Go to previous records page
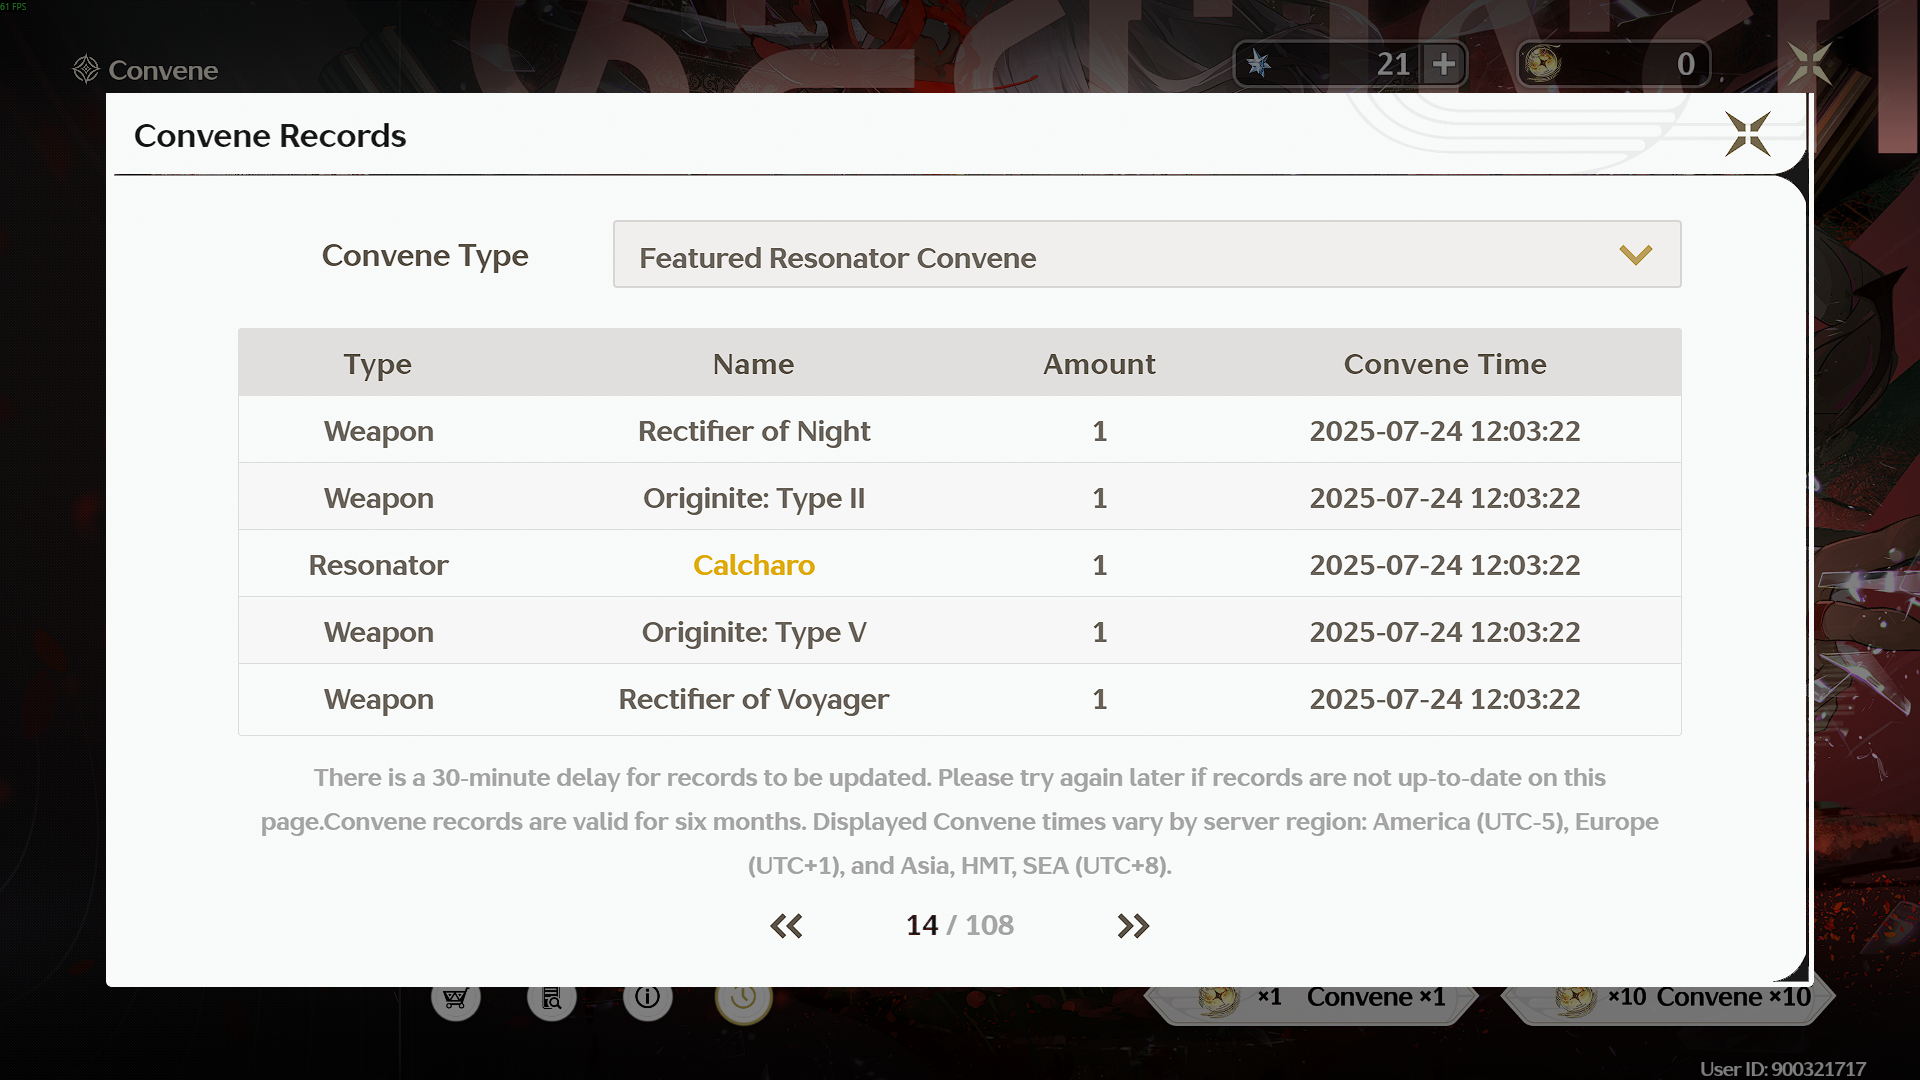 click(786, 926)
